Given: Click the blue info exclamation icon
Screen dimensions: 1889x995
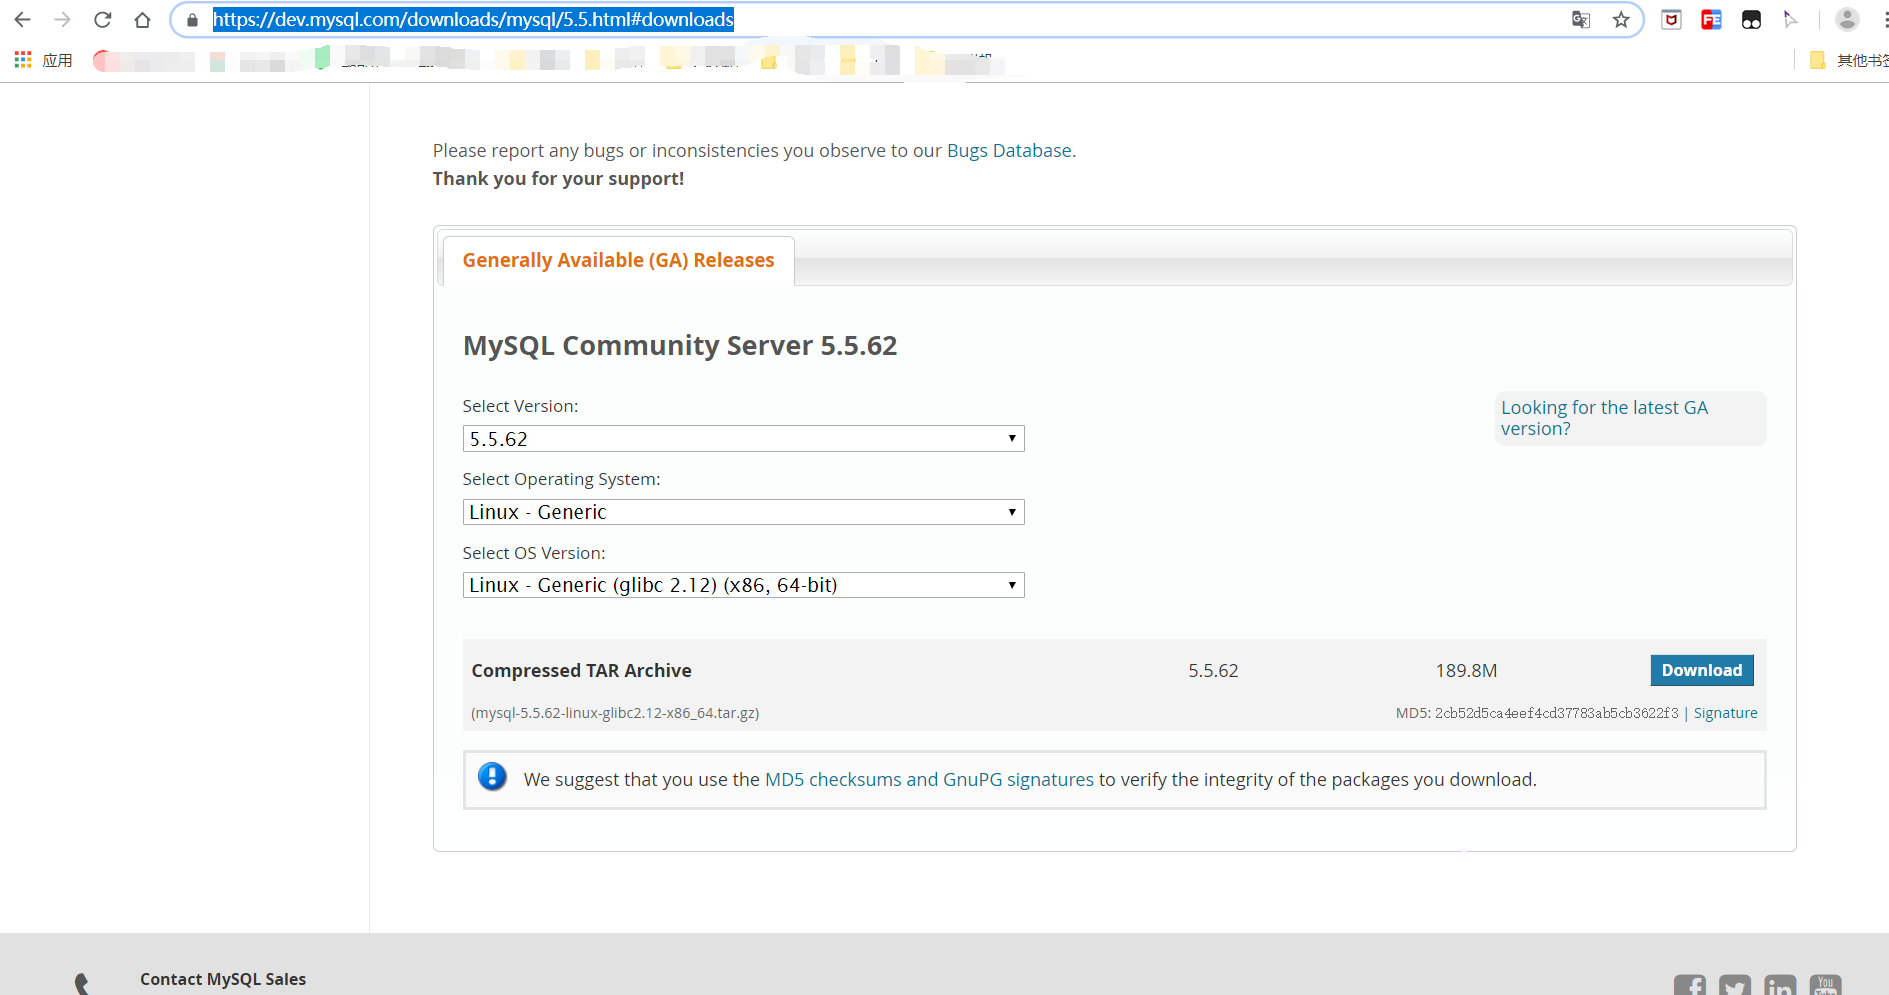Looking at the screenshot, I should pos(492,777).
